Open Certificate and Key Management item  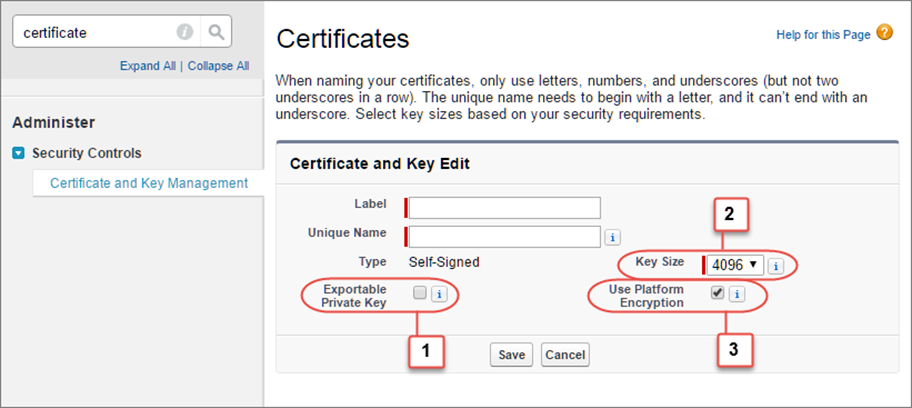click(x=149, y=183)
